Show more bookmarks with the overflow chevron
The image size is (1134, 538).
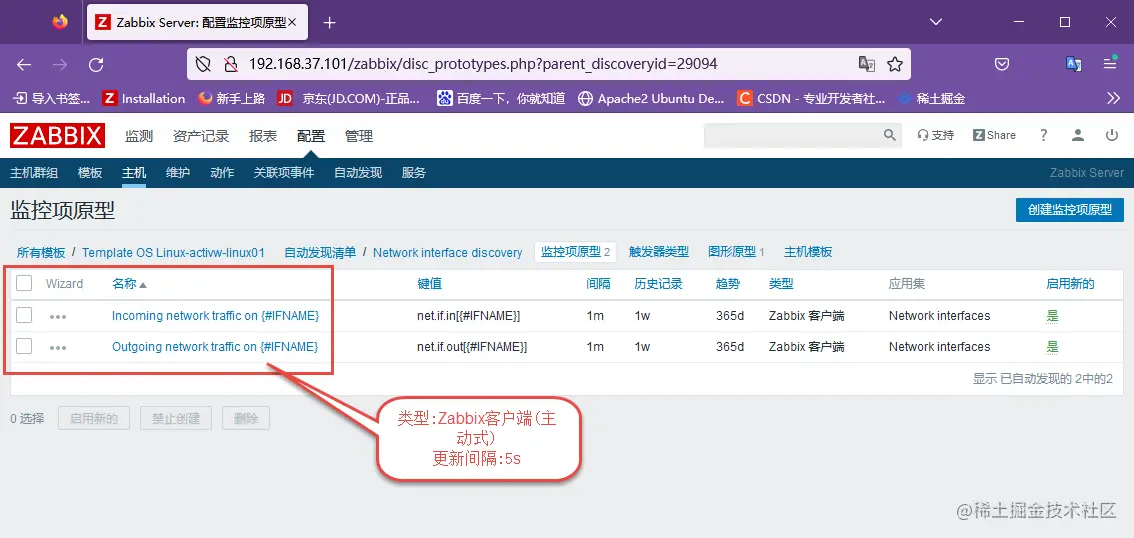tap(1114, 98)
